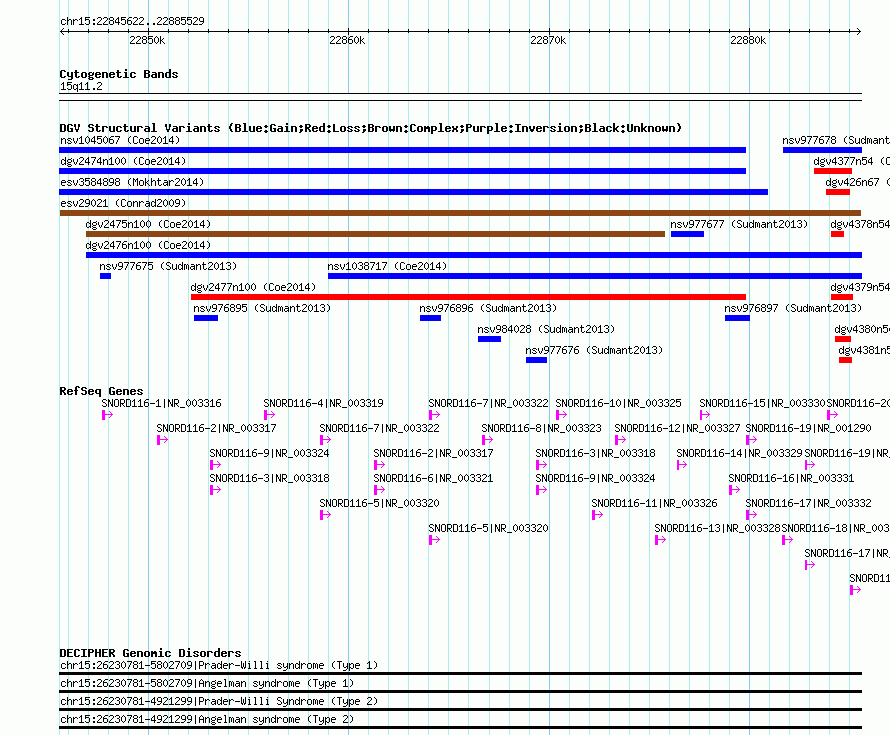Select the Angelman syndrome (Type 1) row
Screen dimensions: 890x735
460,686
